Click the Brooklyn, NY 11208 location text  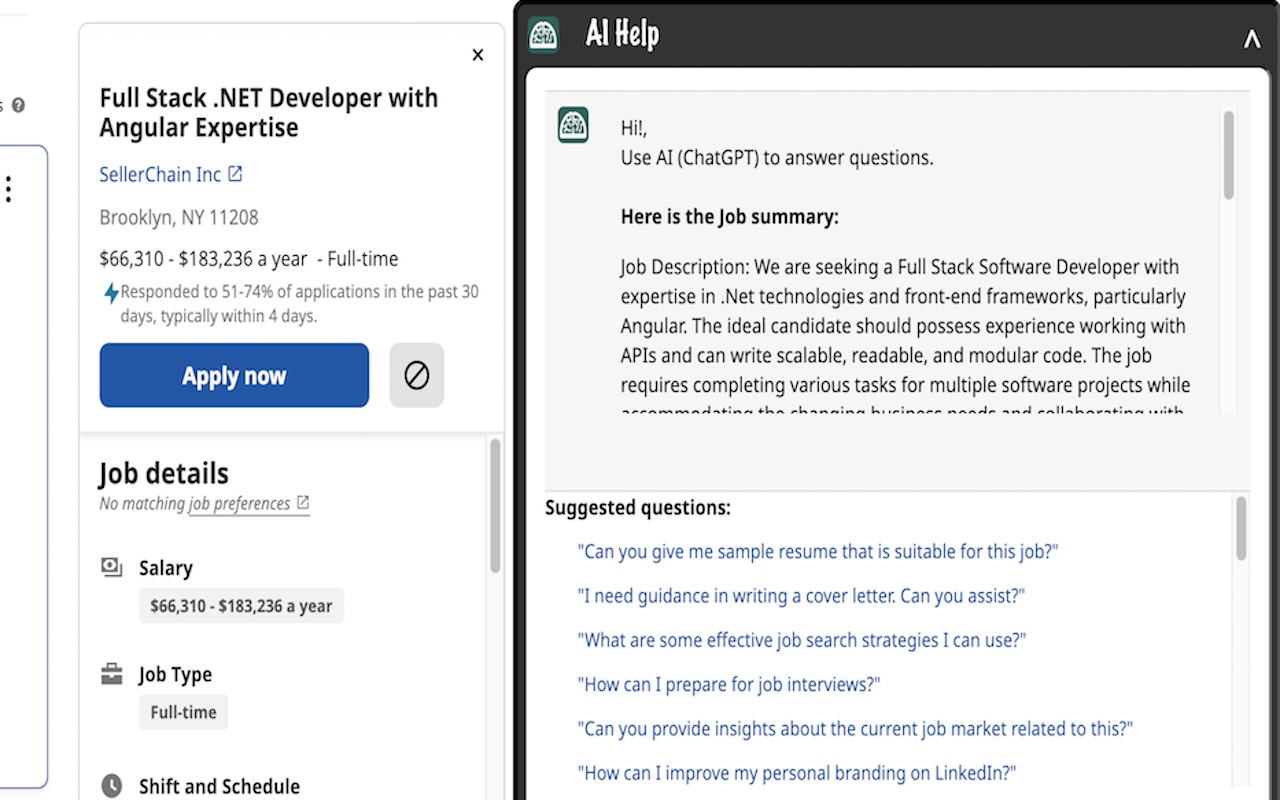pyautogui.click(x=179, y=217)
